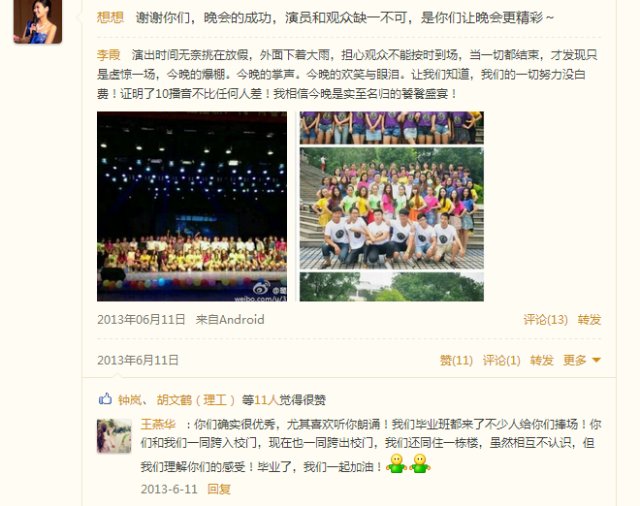Open 评论(1) comments link
Screen dimensions: 640x506
501,360
